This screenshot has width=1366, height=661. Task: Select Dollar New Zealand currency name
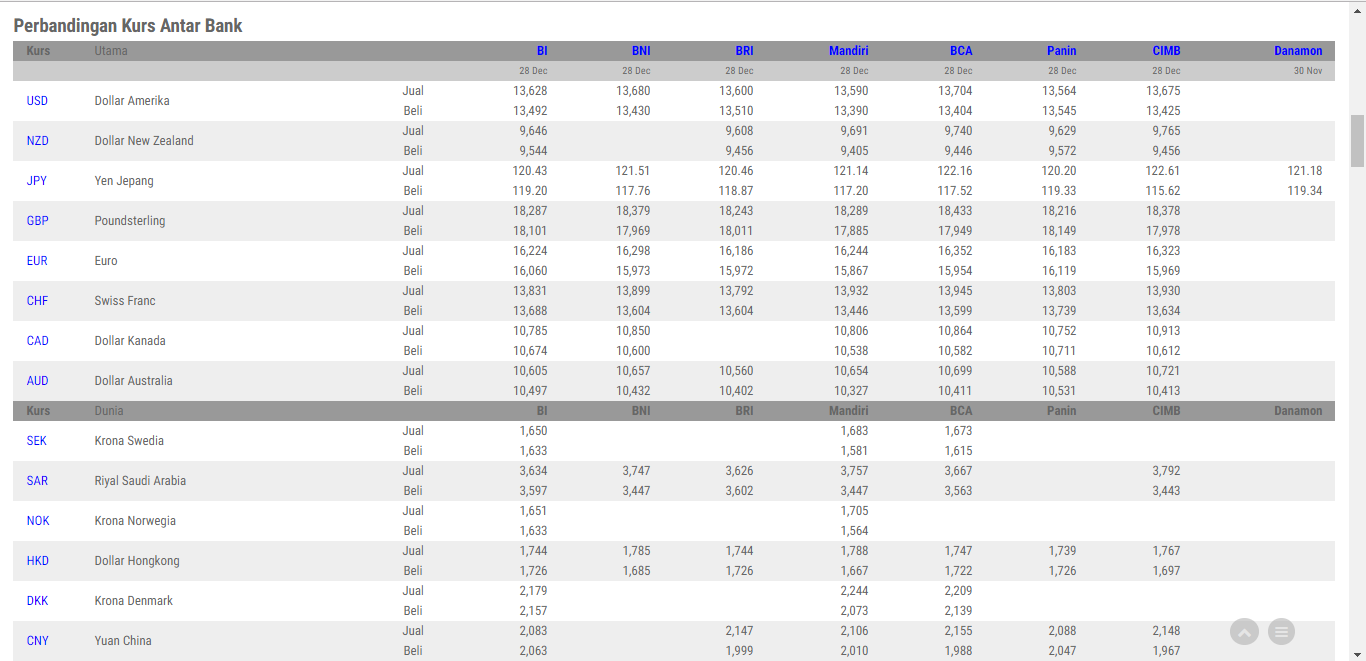click(x=144, y=141)
